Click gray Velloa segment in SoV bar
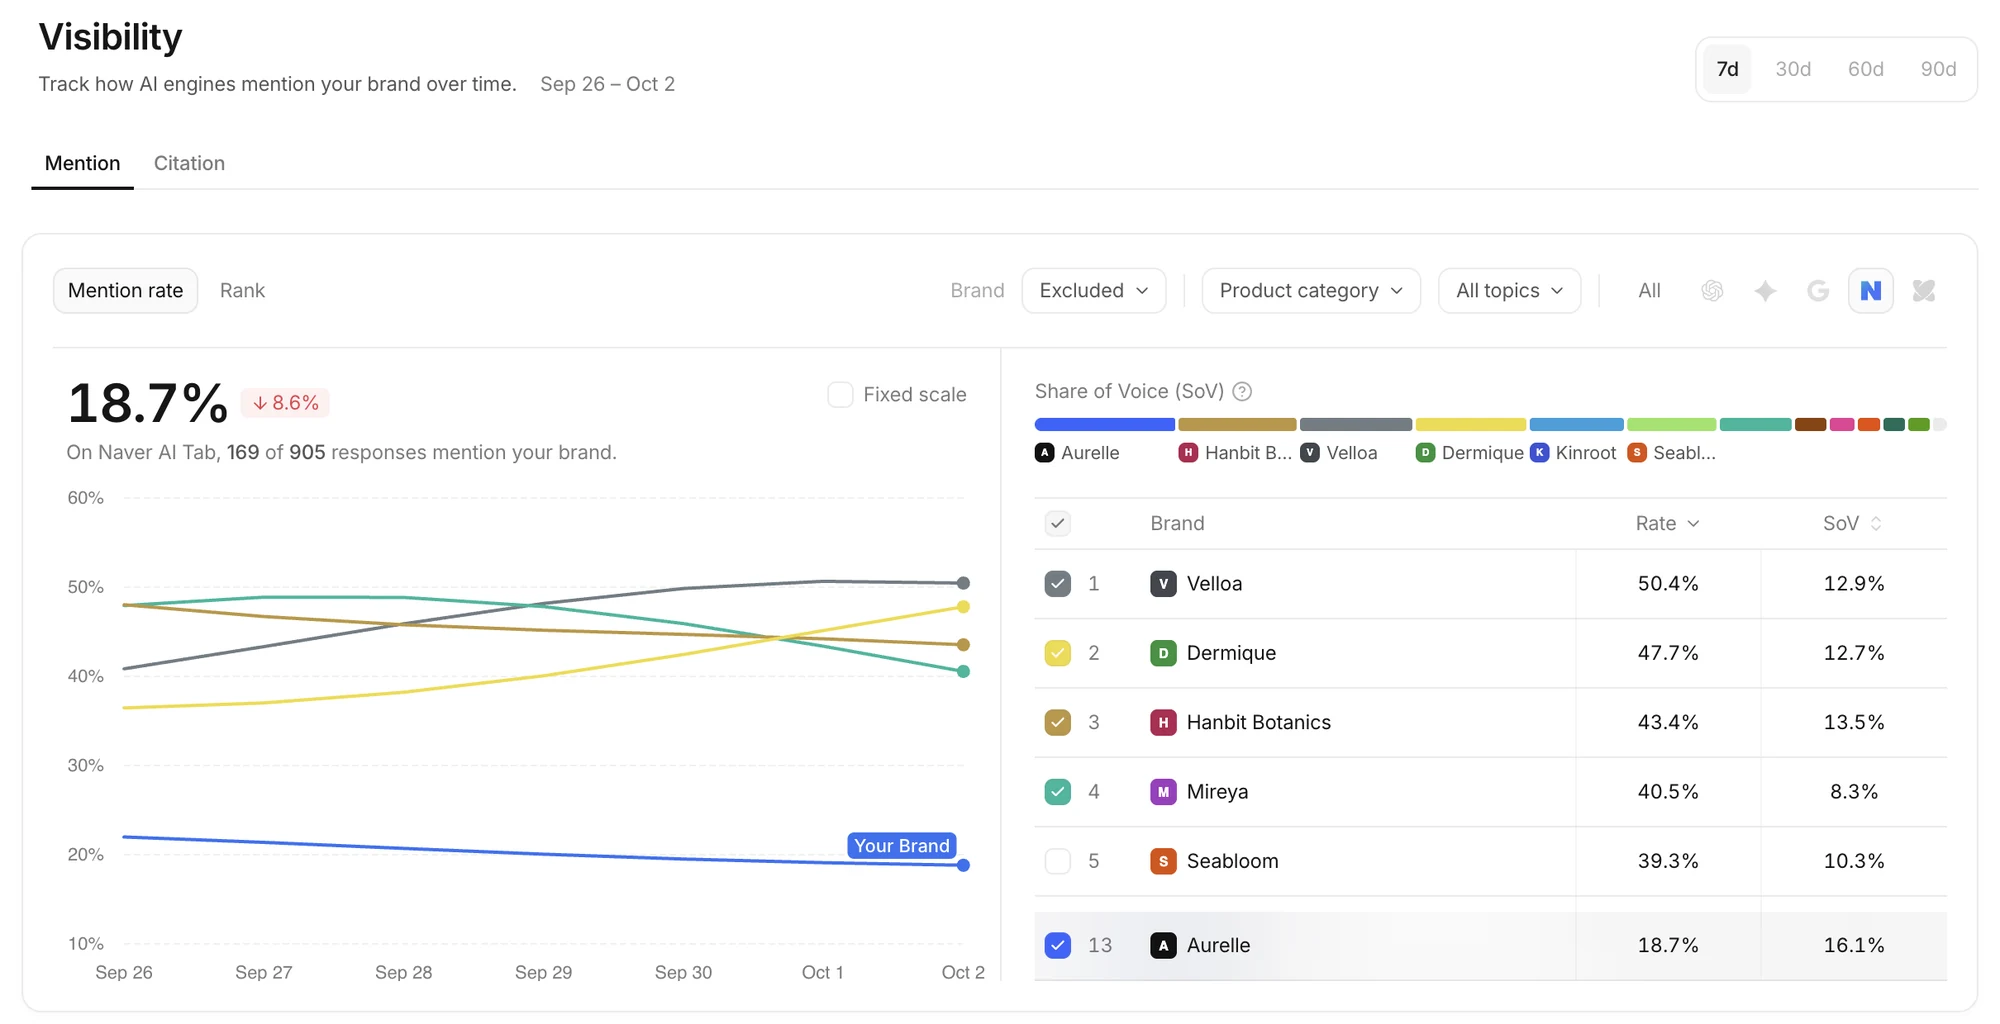This screenshot has width=2000, height=1024. [1356, 425]
